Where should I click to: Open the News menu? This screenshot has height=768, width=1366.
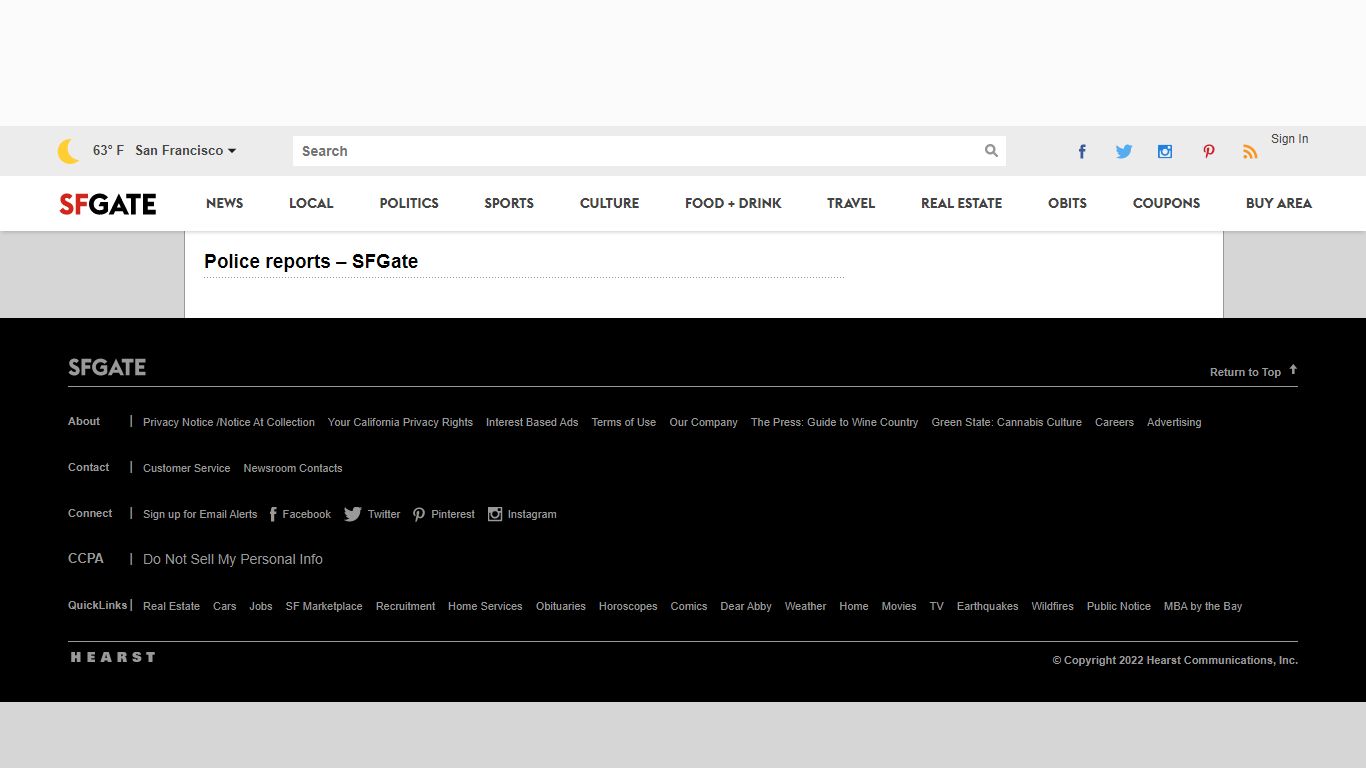tap(225, 203)
